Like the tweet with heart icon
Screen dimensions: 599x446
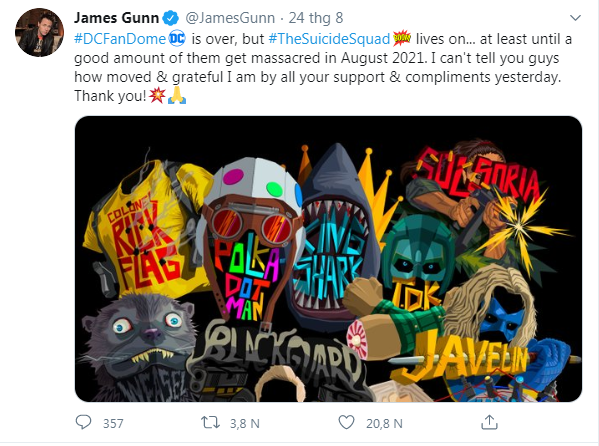click(x=346, y=423)
